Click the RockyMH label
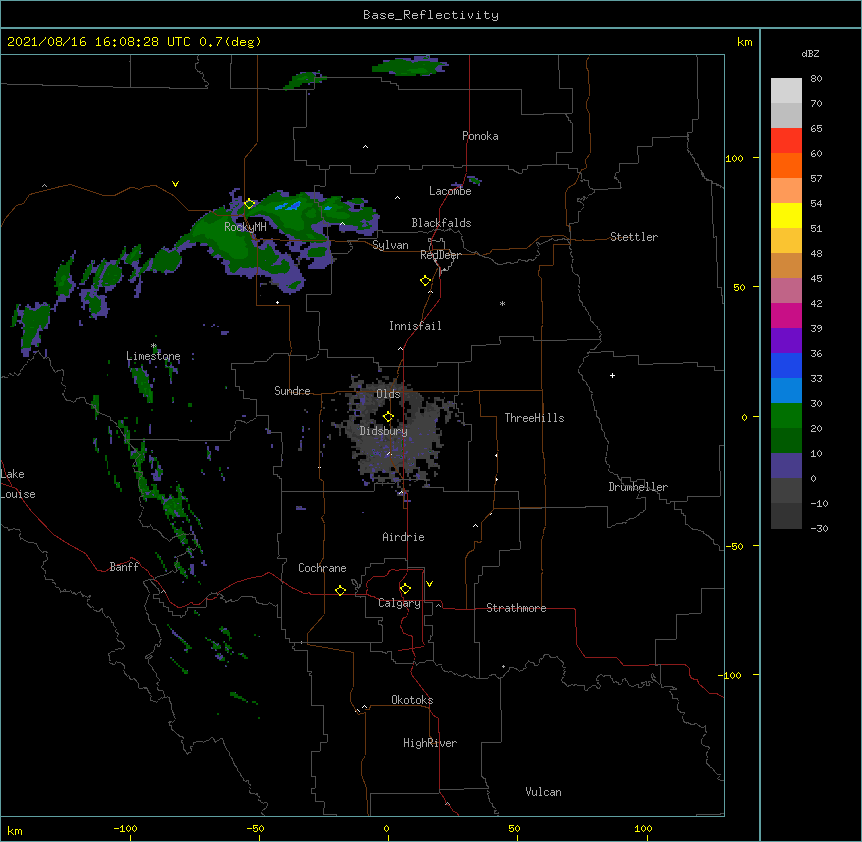Image resolution: width=862 pixels, height=842 pixels. pos(245,226)
